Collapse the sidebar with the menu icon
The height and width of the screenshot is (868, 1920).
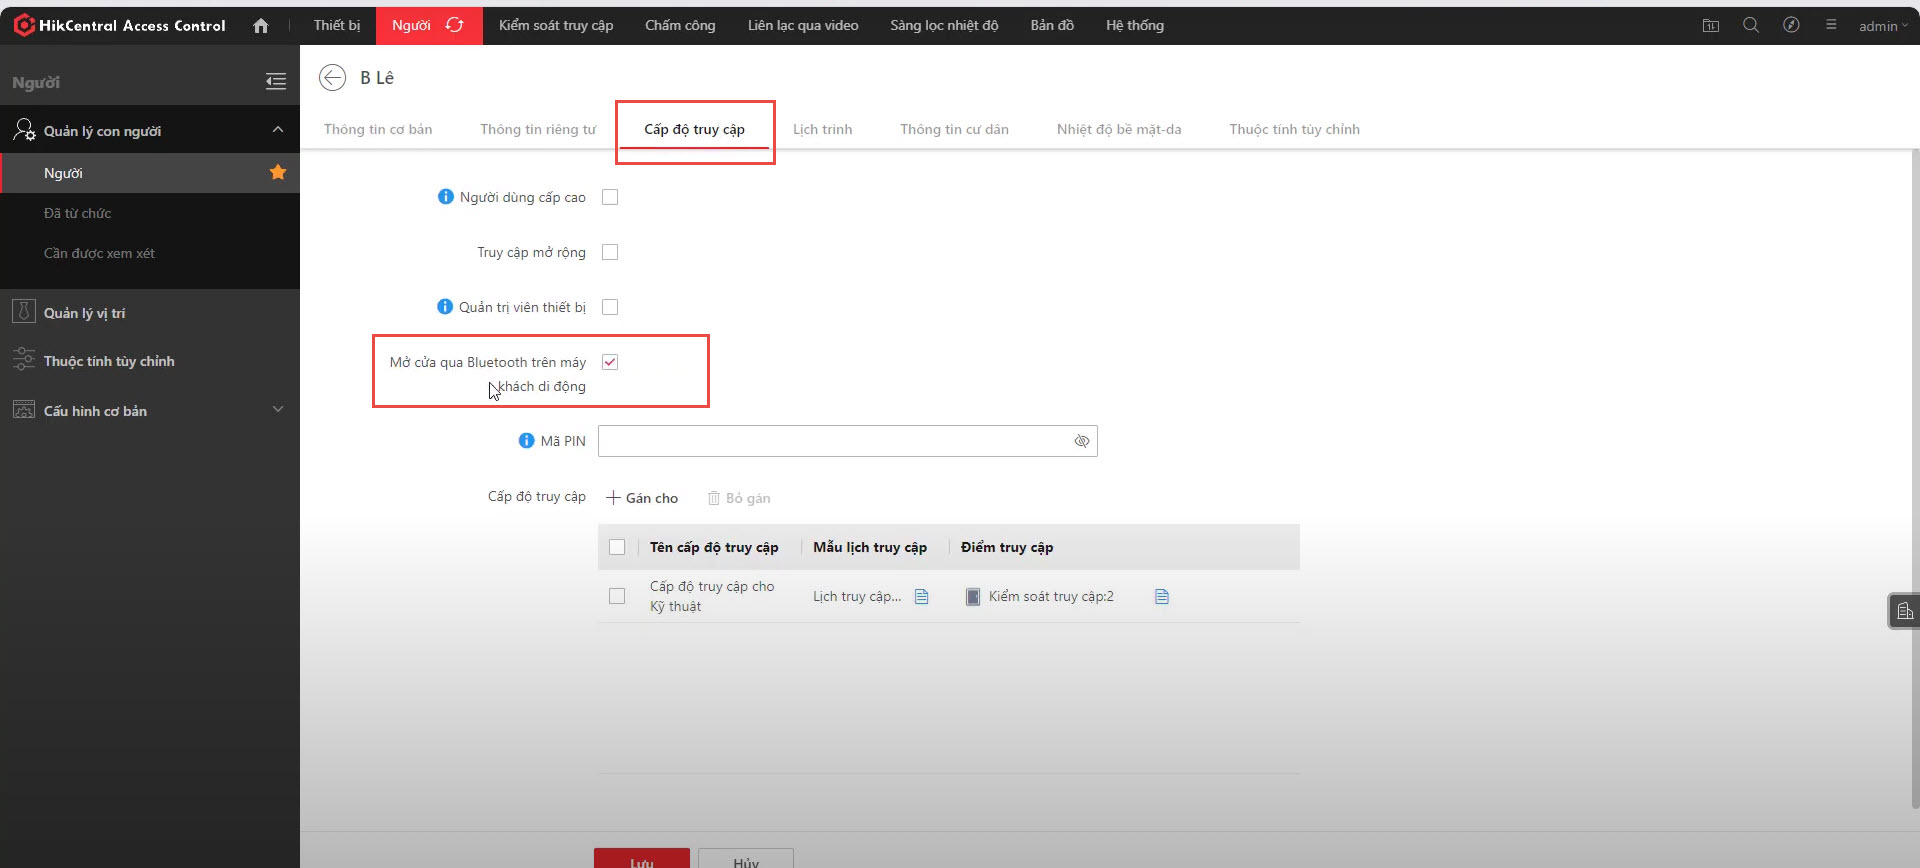pos(276,82)
